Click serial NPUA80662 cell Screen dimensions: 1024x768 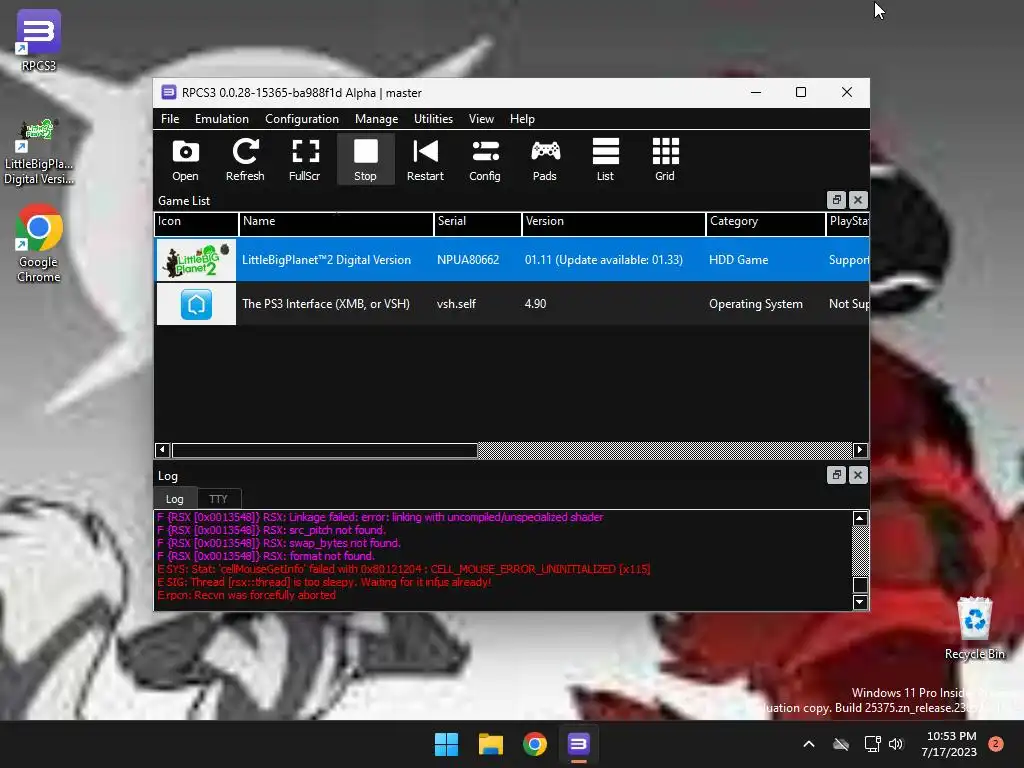pos(468,260)
